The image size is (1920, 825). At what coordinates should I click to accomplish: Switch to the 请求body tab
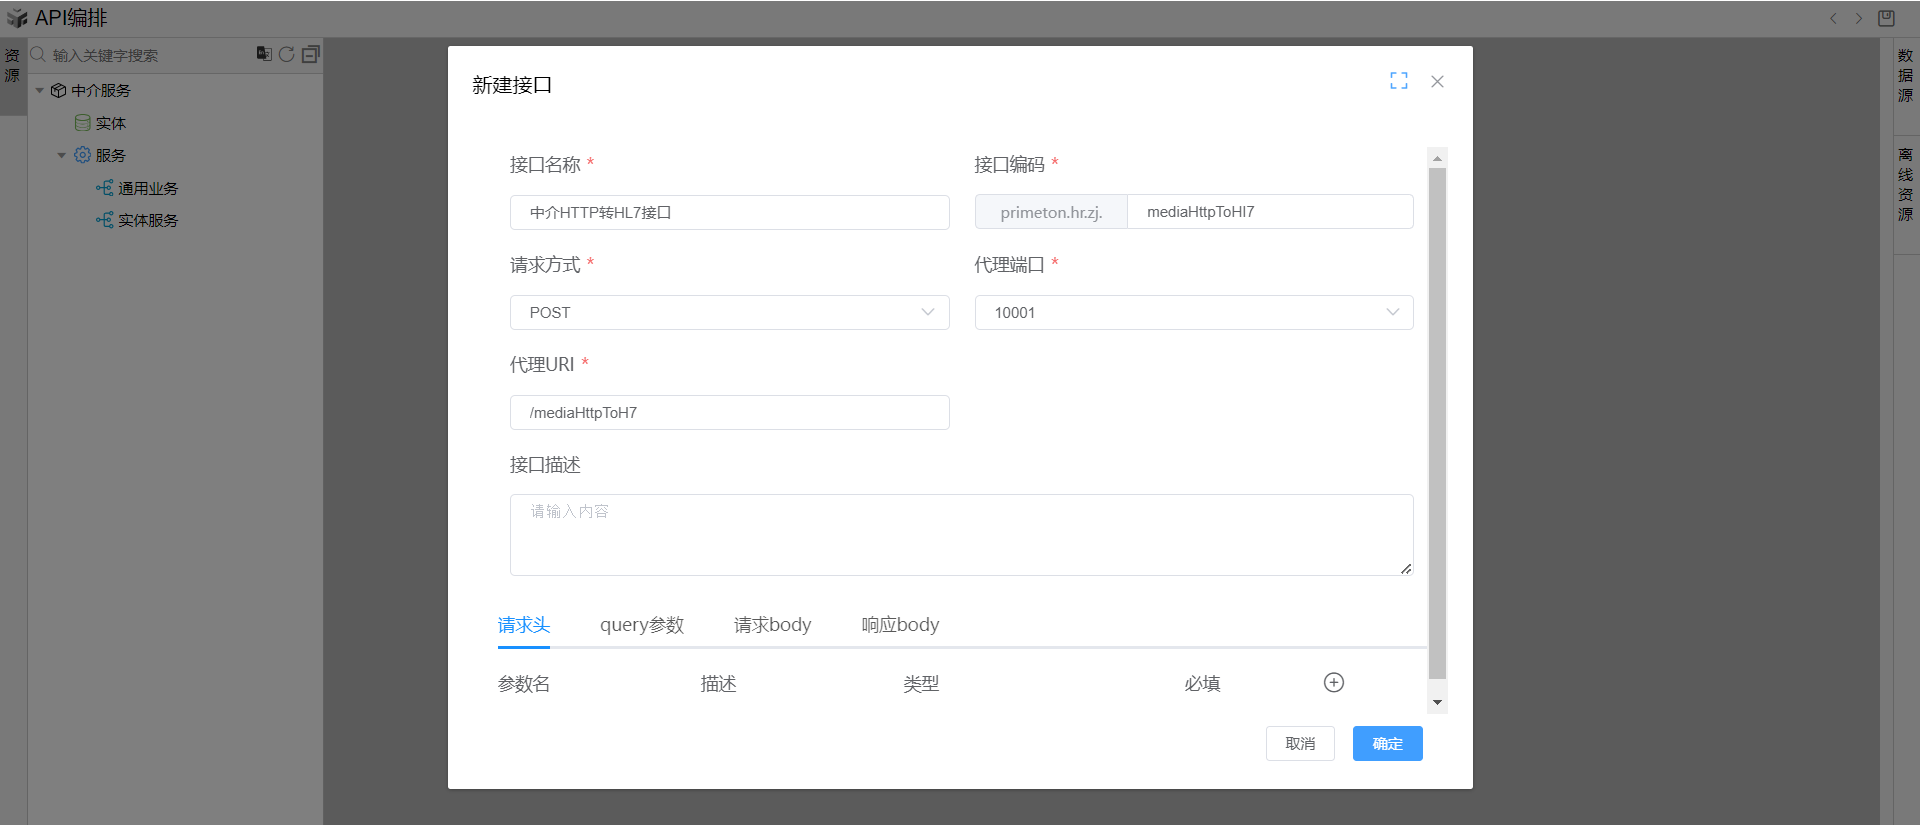point(772,625)
